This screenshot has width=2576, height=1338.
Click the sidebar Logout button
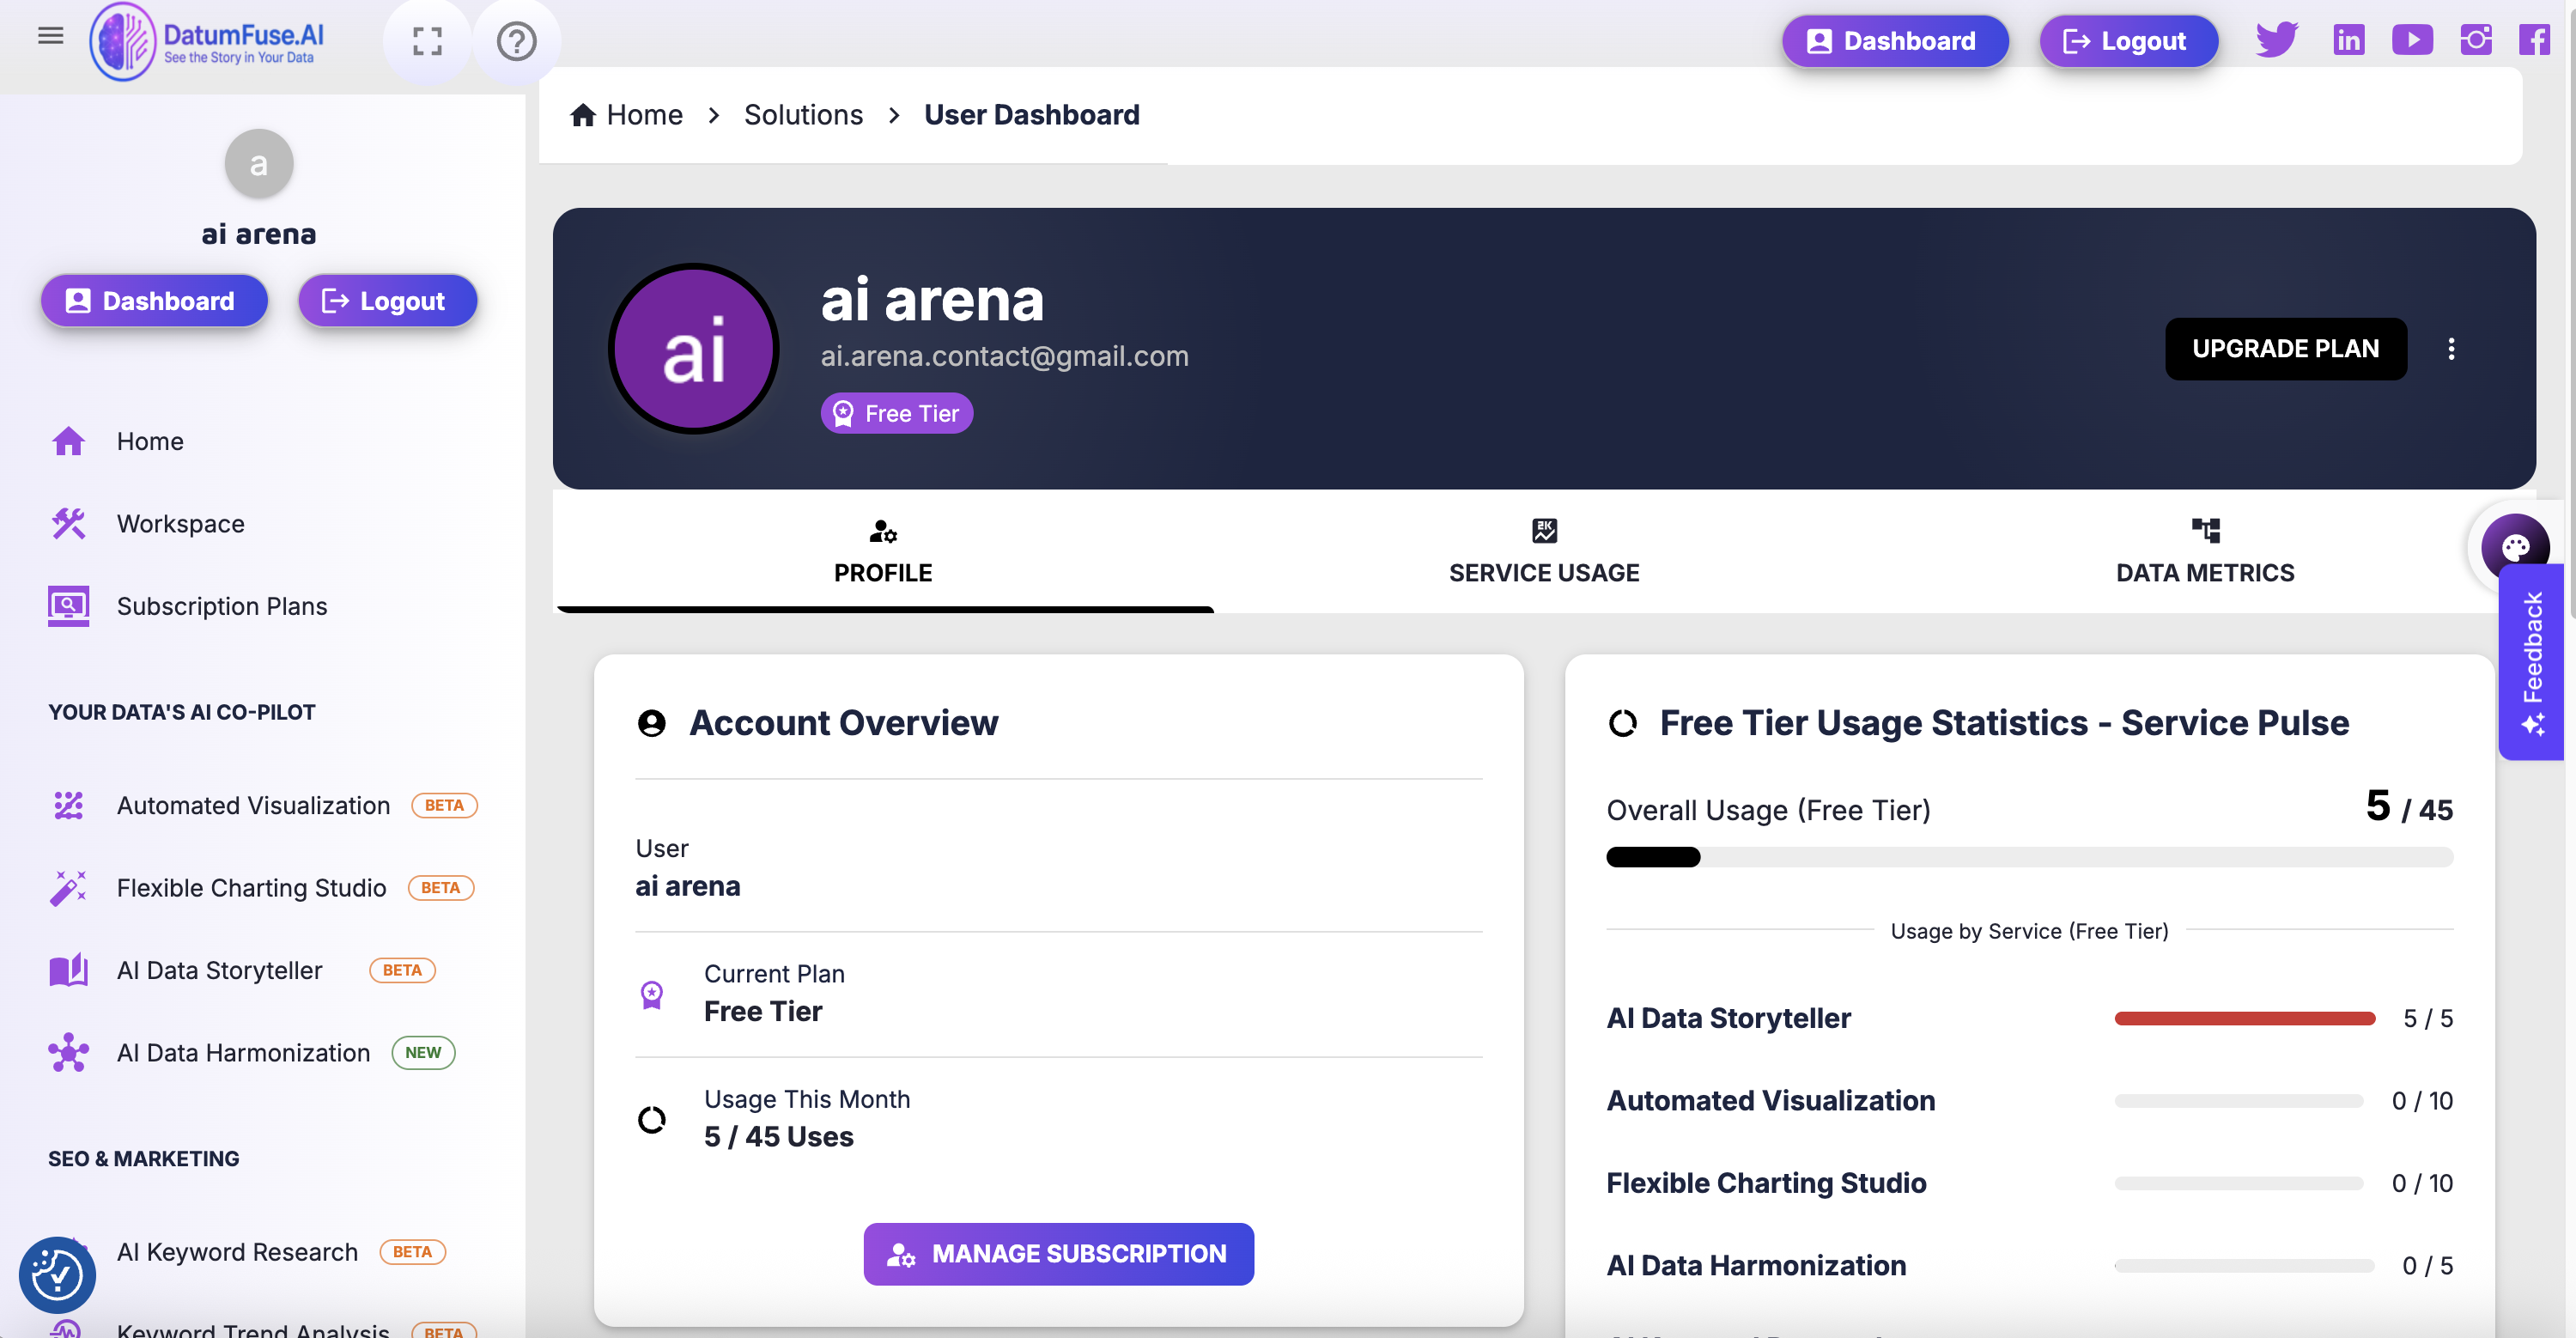387,300
